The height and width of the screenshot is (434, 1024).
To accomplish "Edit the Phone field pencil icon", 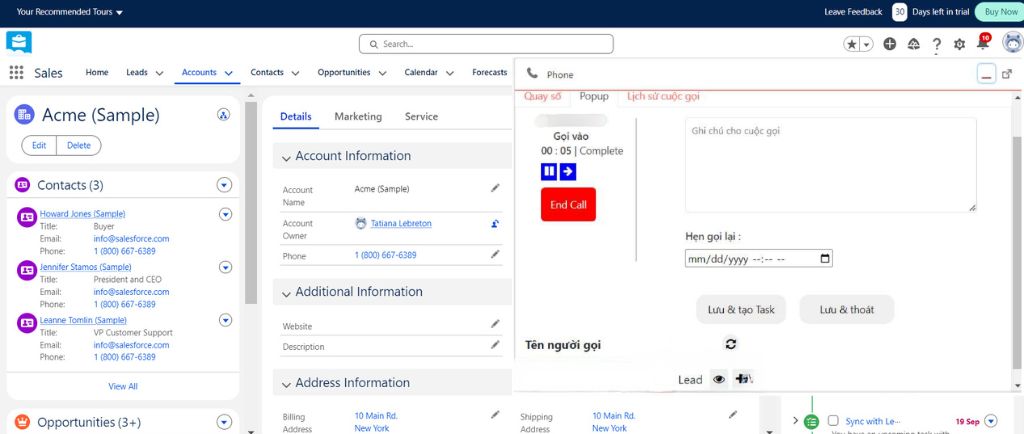I will (x=495, y=253).
